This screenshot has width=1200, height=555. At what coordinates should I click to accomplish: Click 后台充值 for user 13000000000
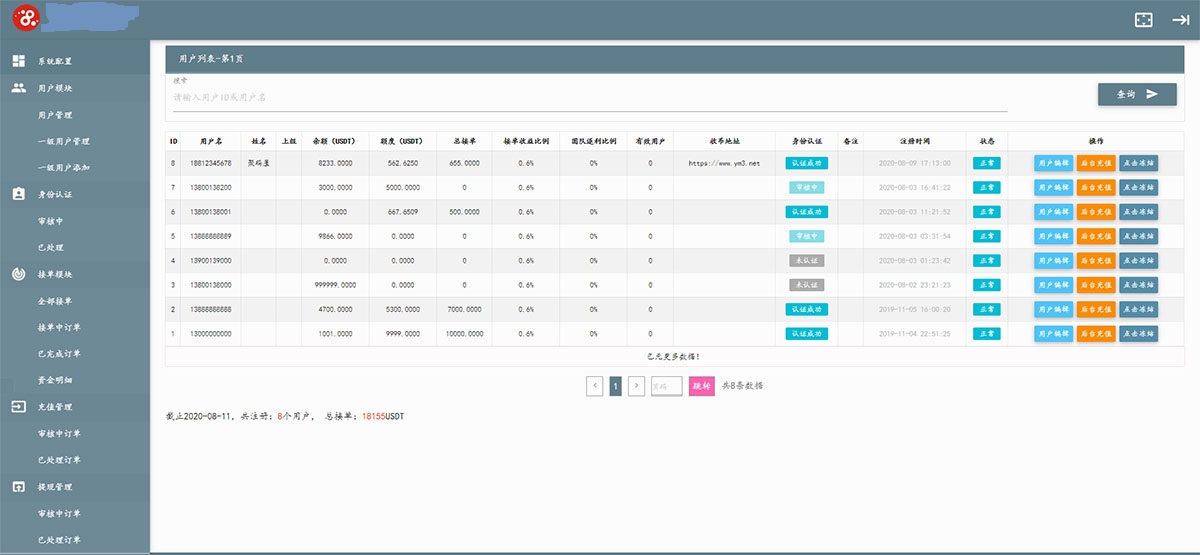point(1096,334)
